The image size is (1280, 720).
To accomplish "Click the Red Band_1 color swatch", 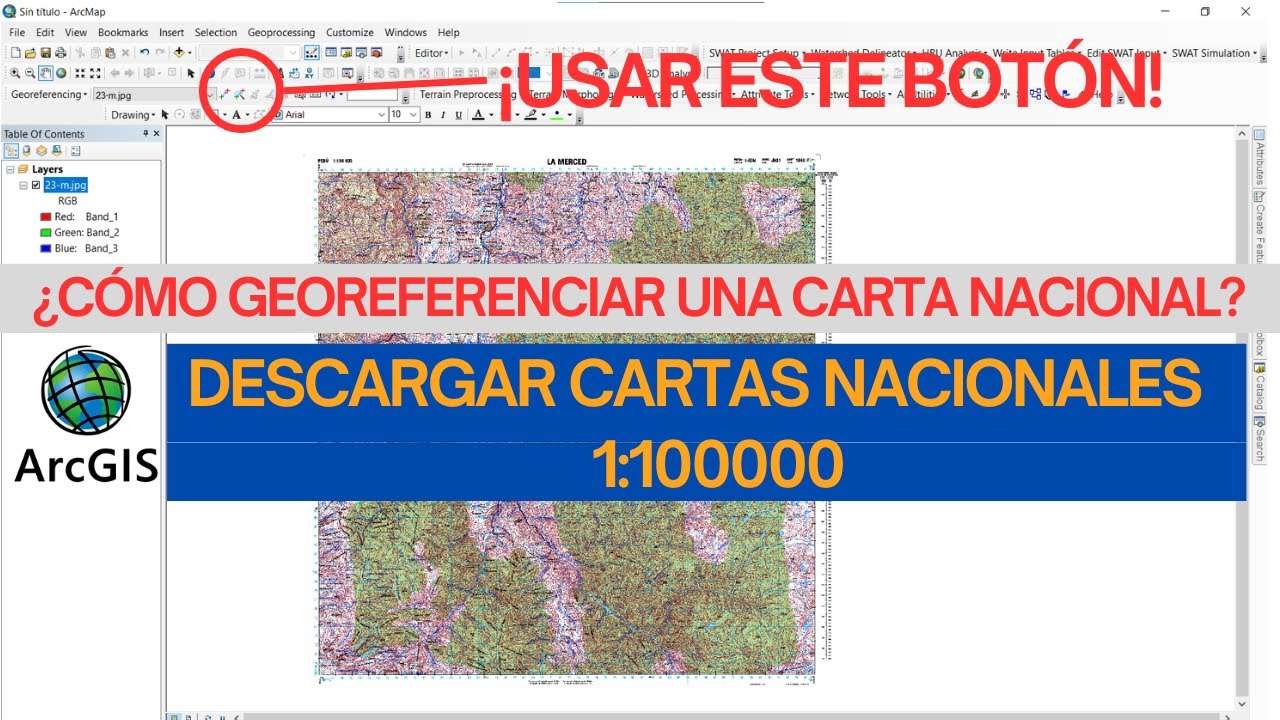I will pyautogui.click(x=46, y=217).
